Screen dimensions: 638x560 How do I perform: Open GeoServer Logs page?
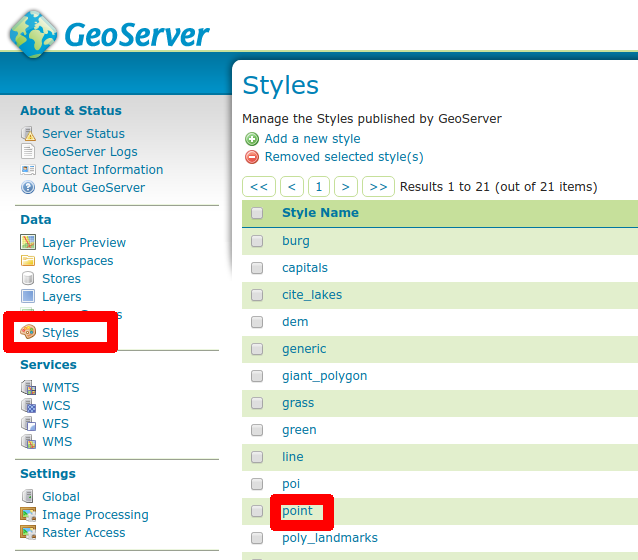point(90,152)
